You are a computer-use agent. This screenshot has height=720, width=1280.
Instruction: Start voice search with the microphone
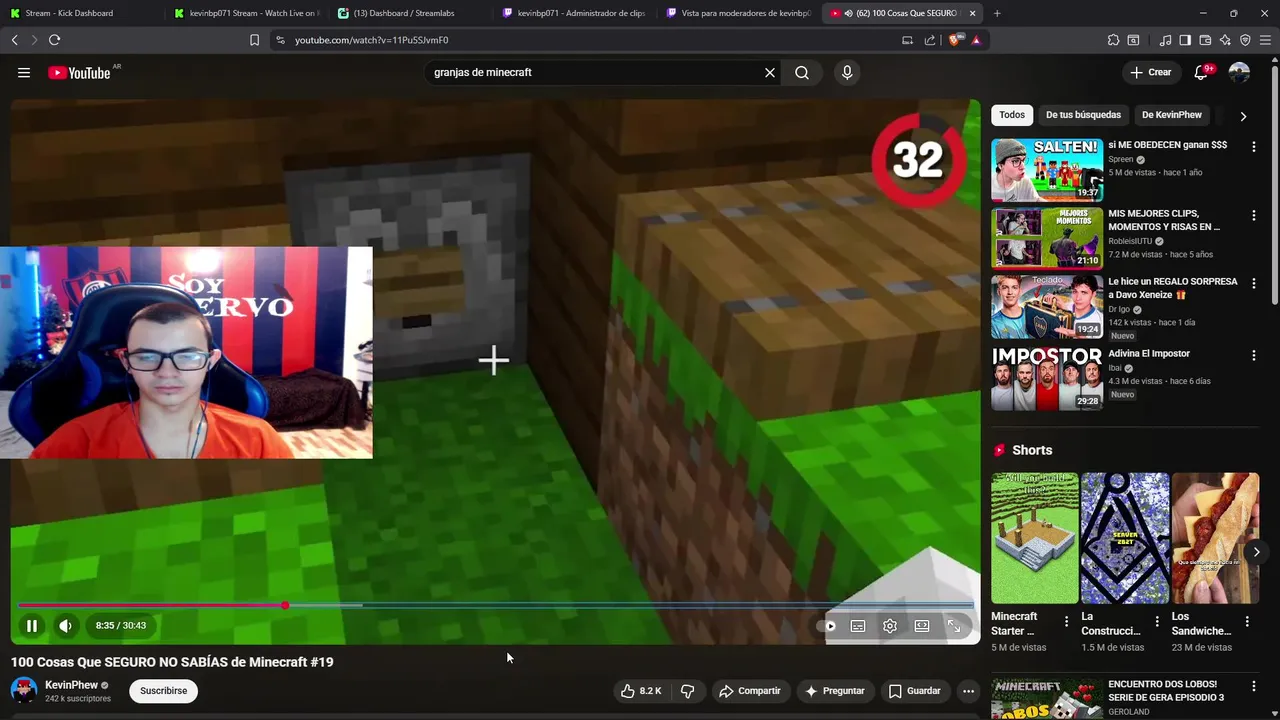click(x=847, y=72)
